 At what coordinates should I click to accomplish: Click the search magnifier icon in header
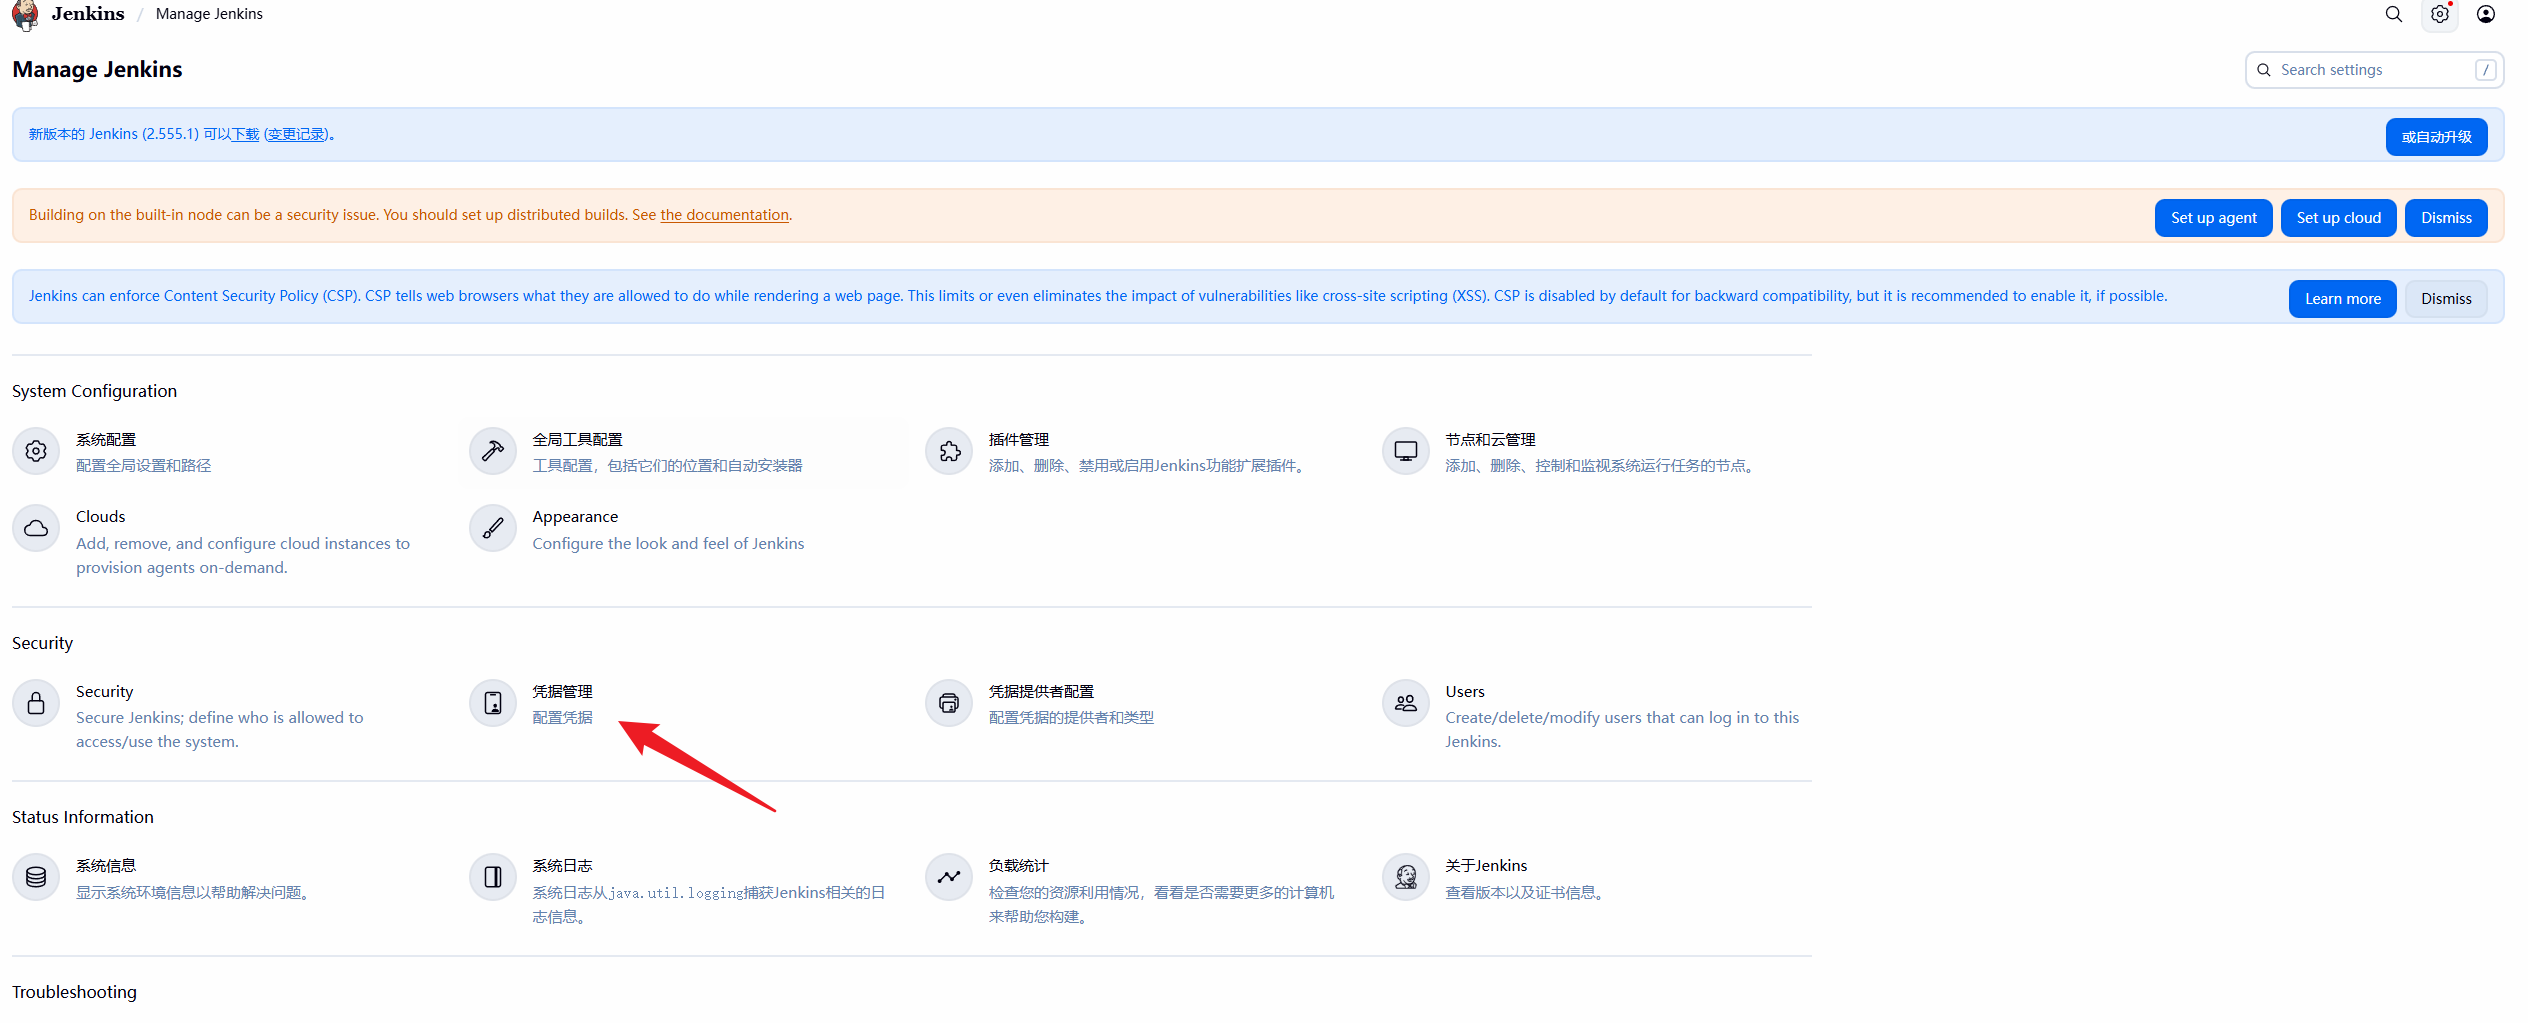2393,14
